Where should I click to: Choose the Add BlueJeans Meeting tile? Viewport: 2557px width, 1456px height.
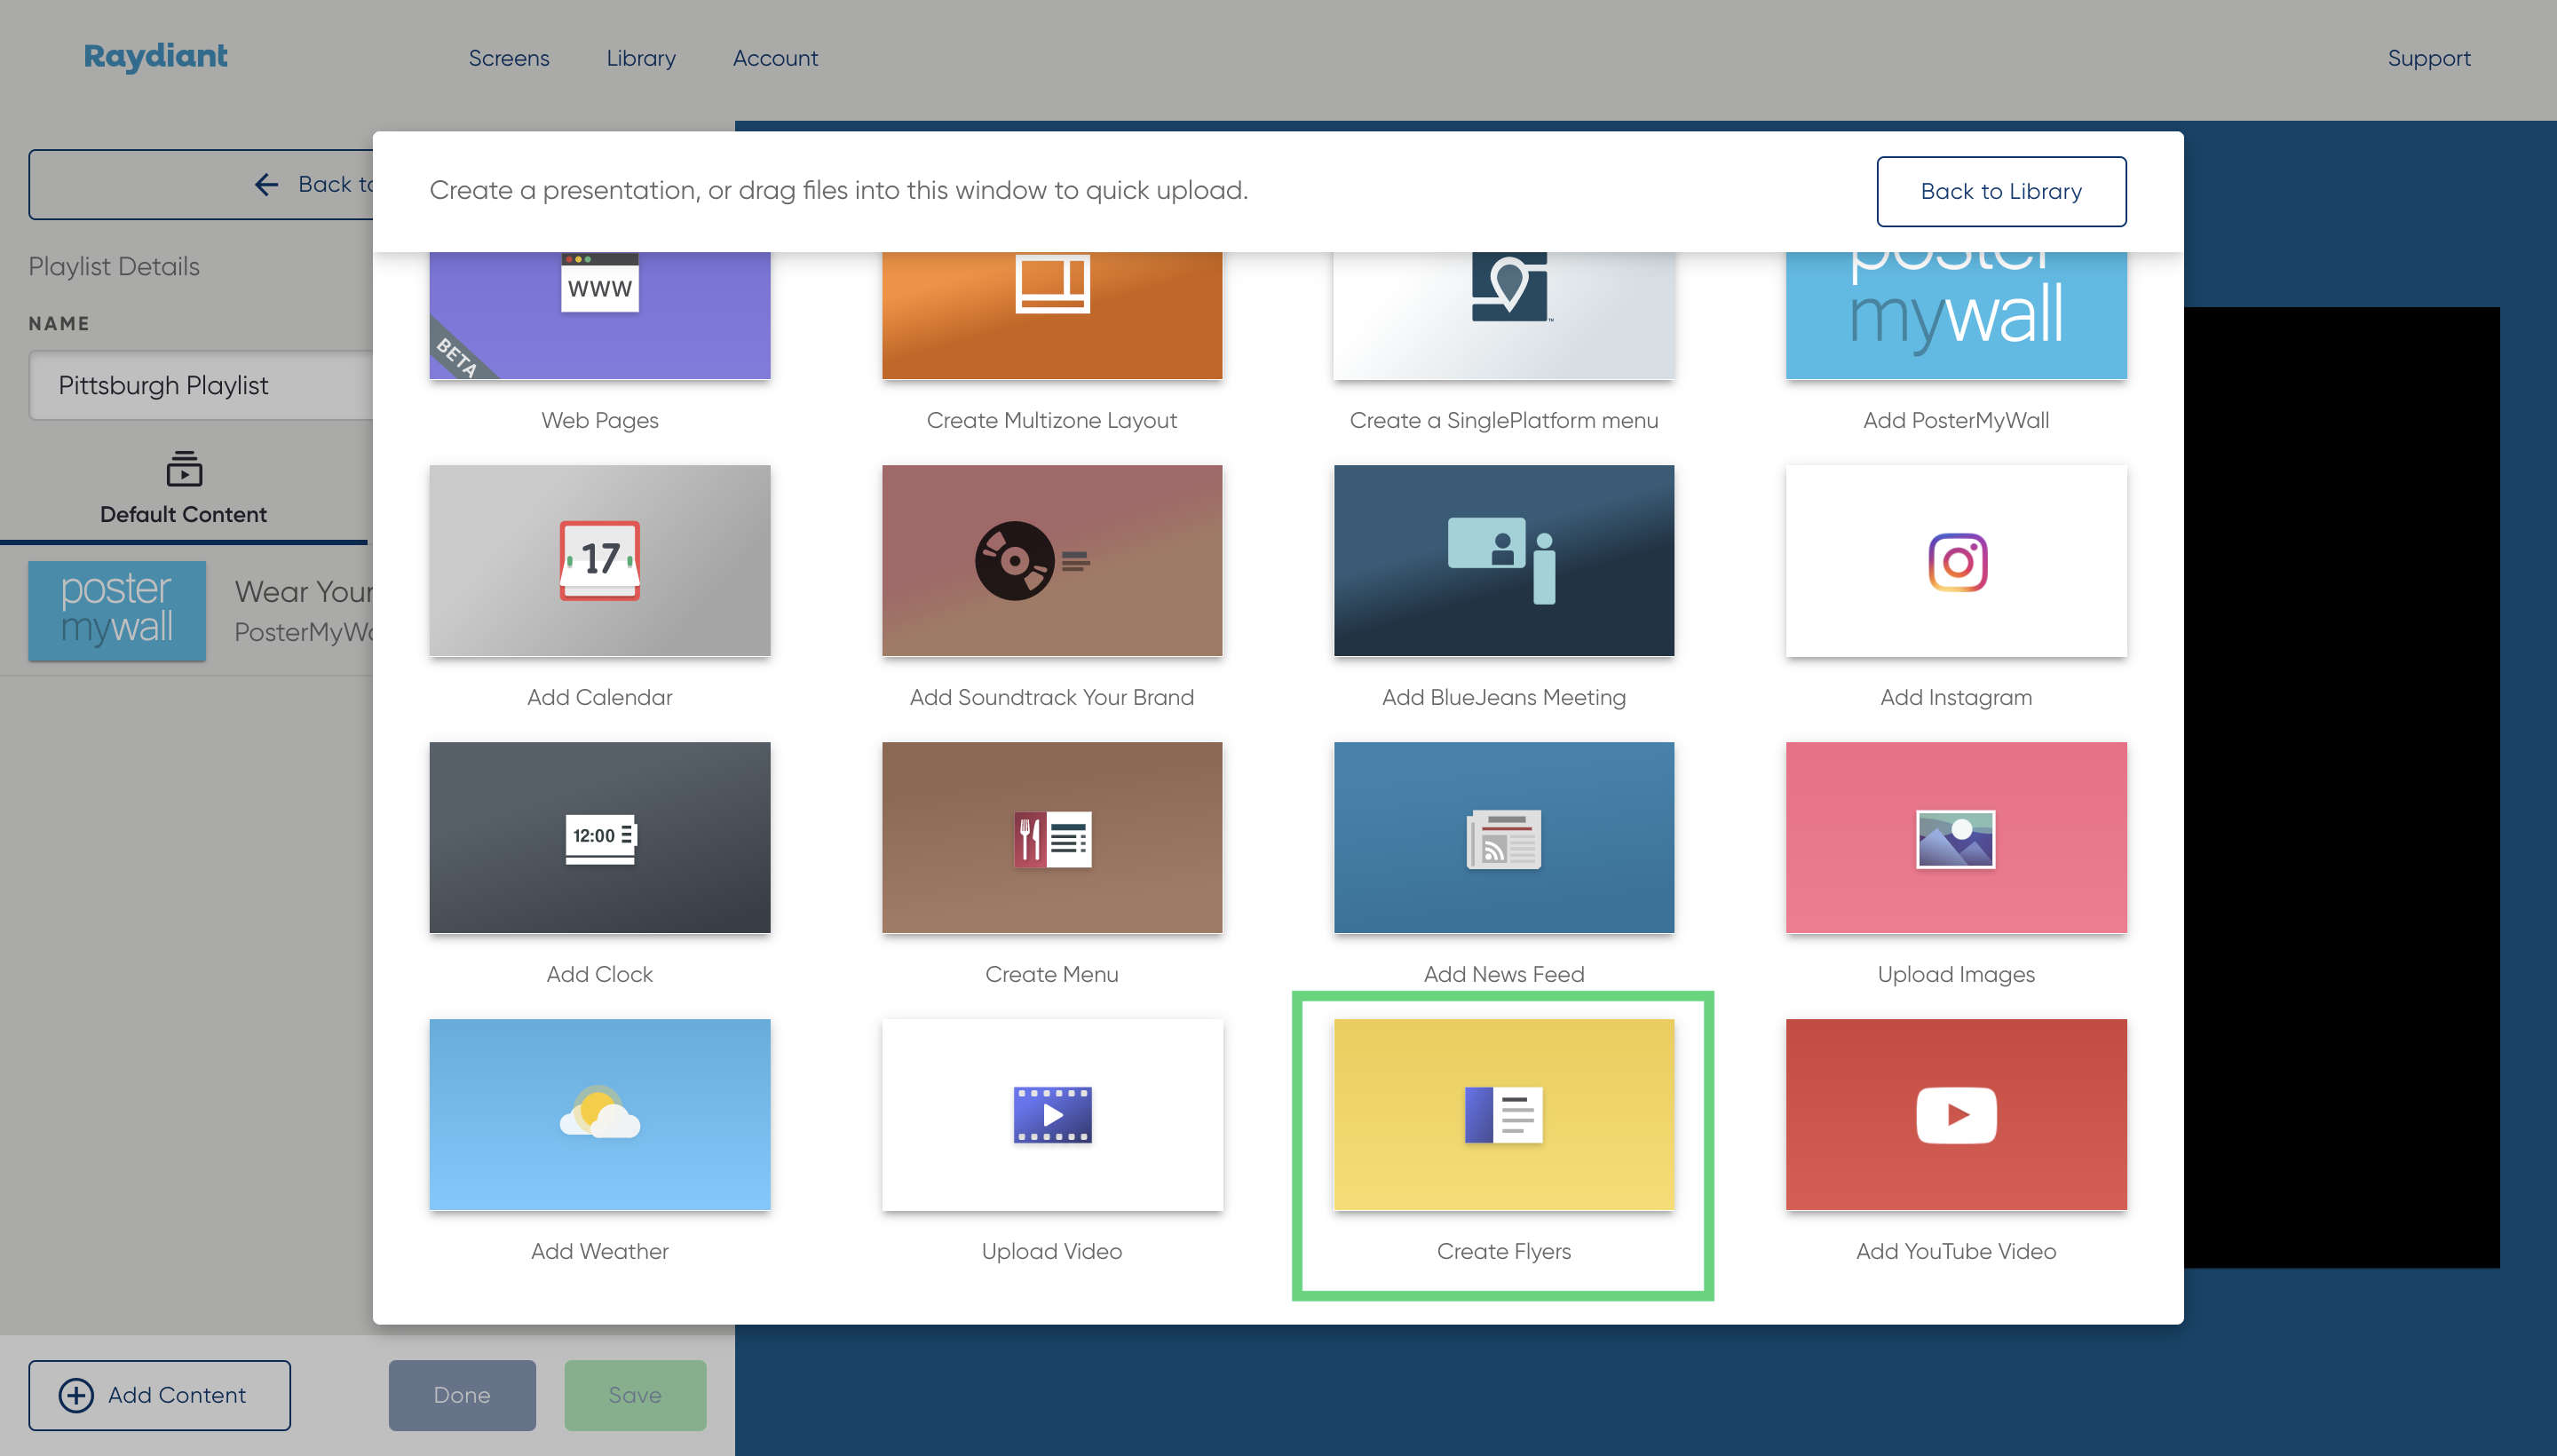(x=1503, y=560)
